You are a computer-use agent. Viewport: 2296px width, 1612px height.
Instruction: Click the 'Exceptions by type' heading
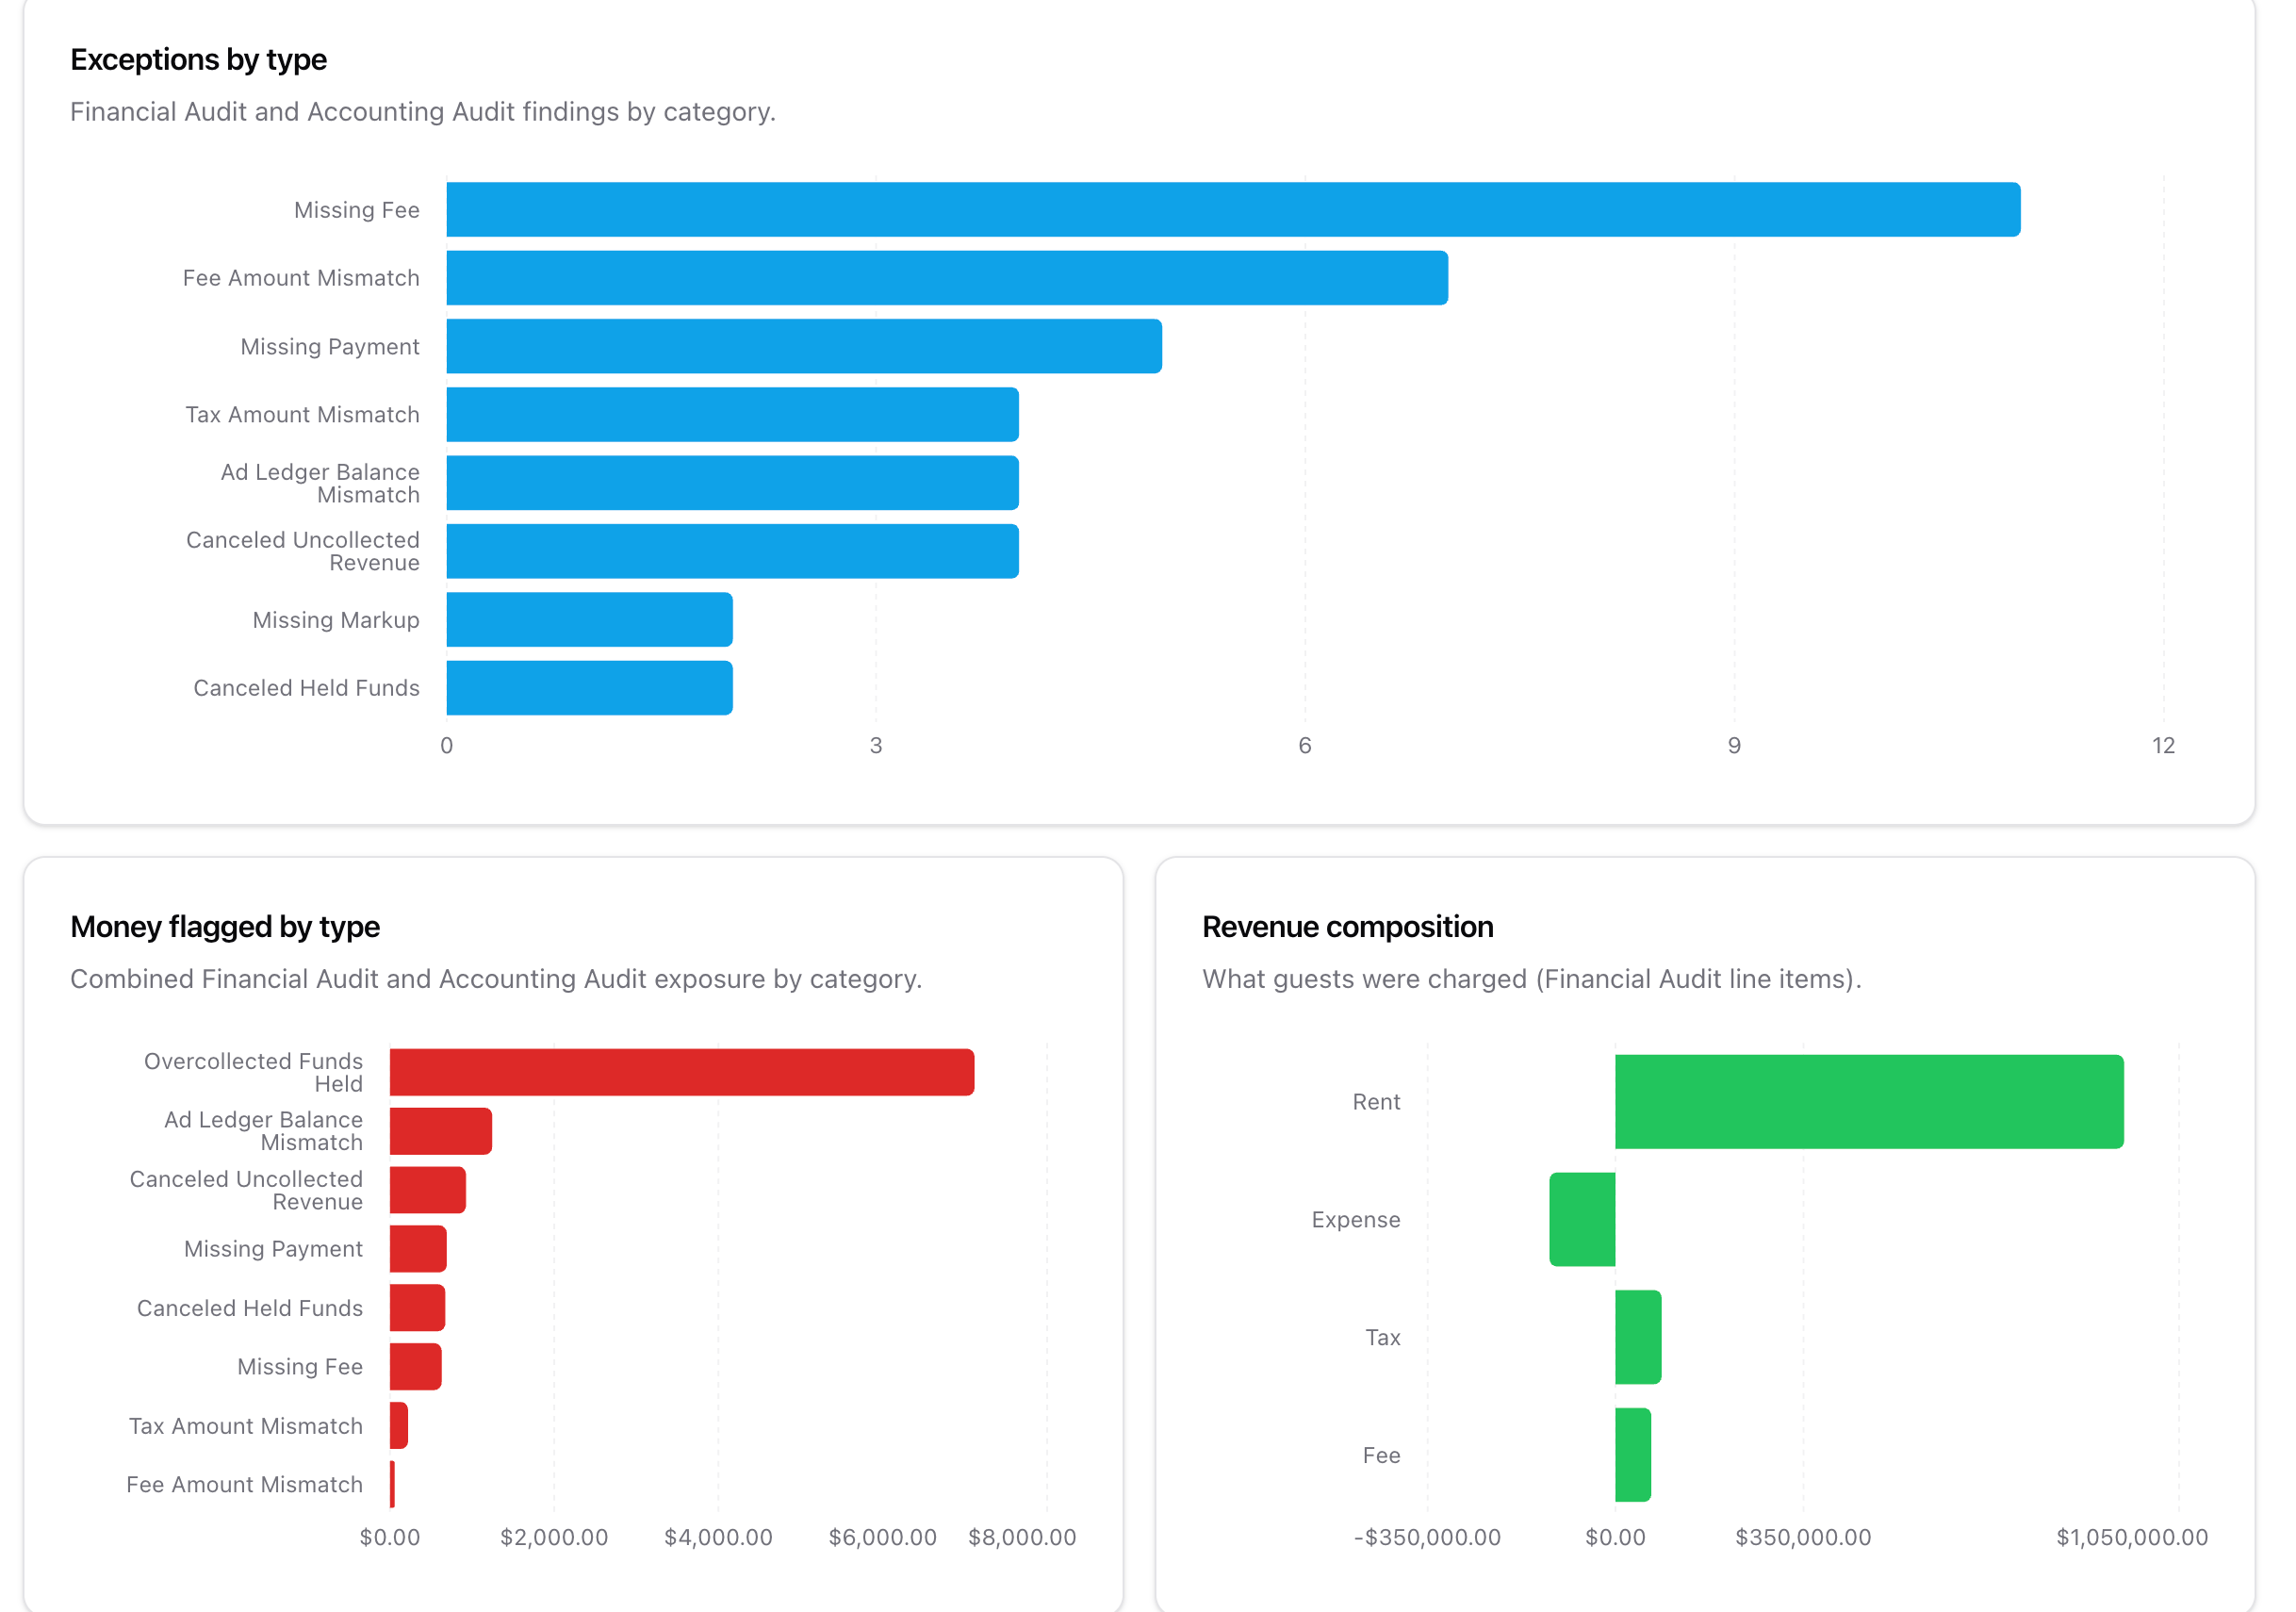coord(198,60)
